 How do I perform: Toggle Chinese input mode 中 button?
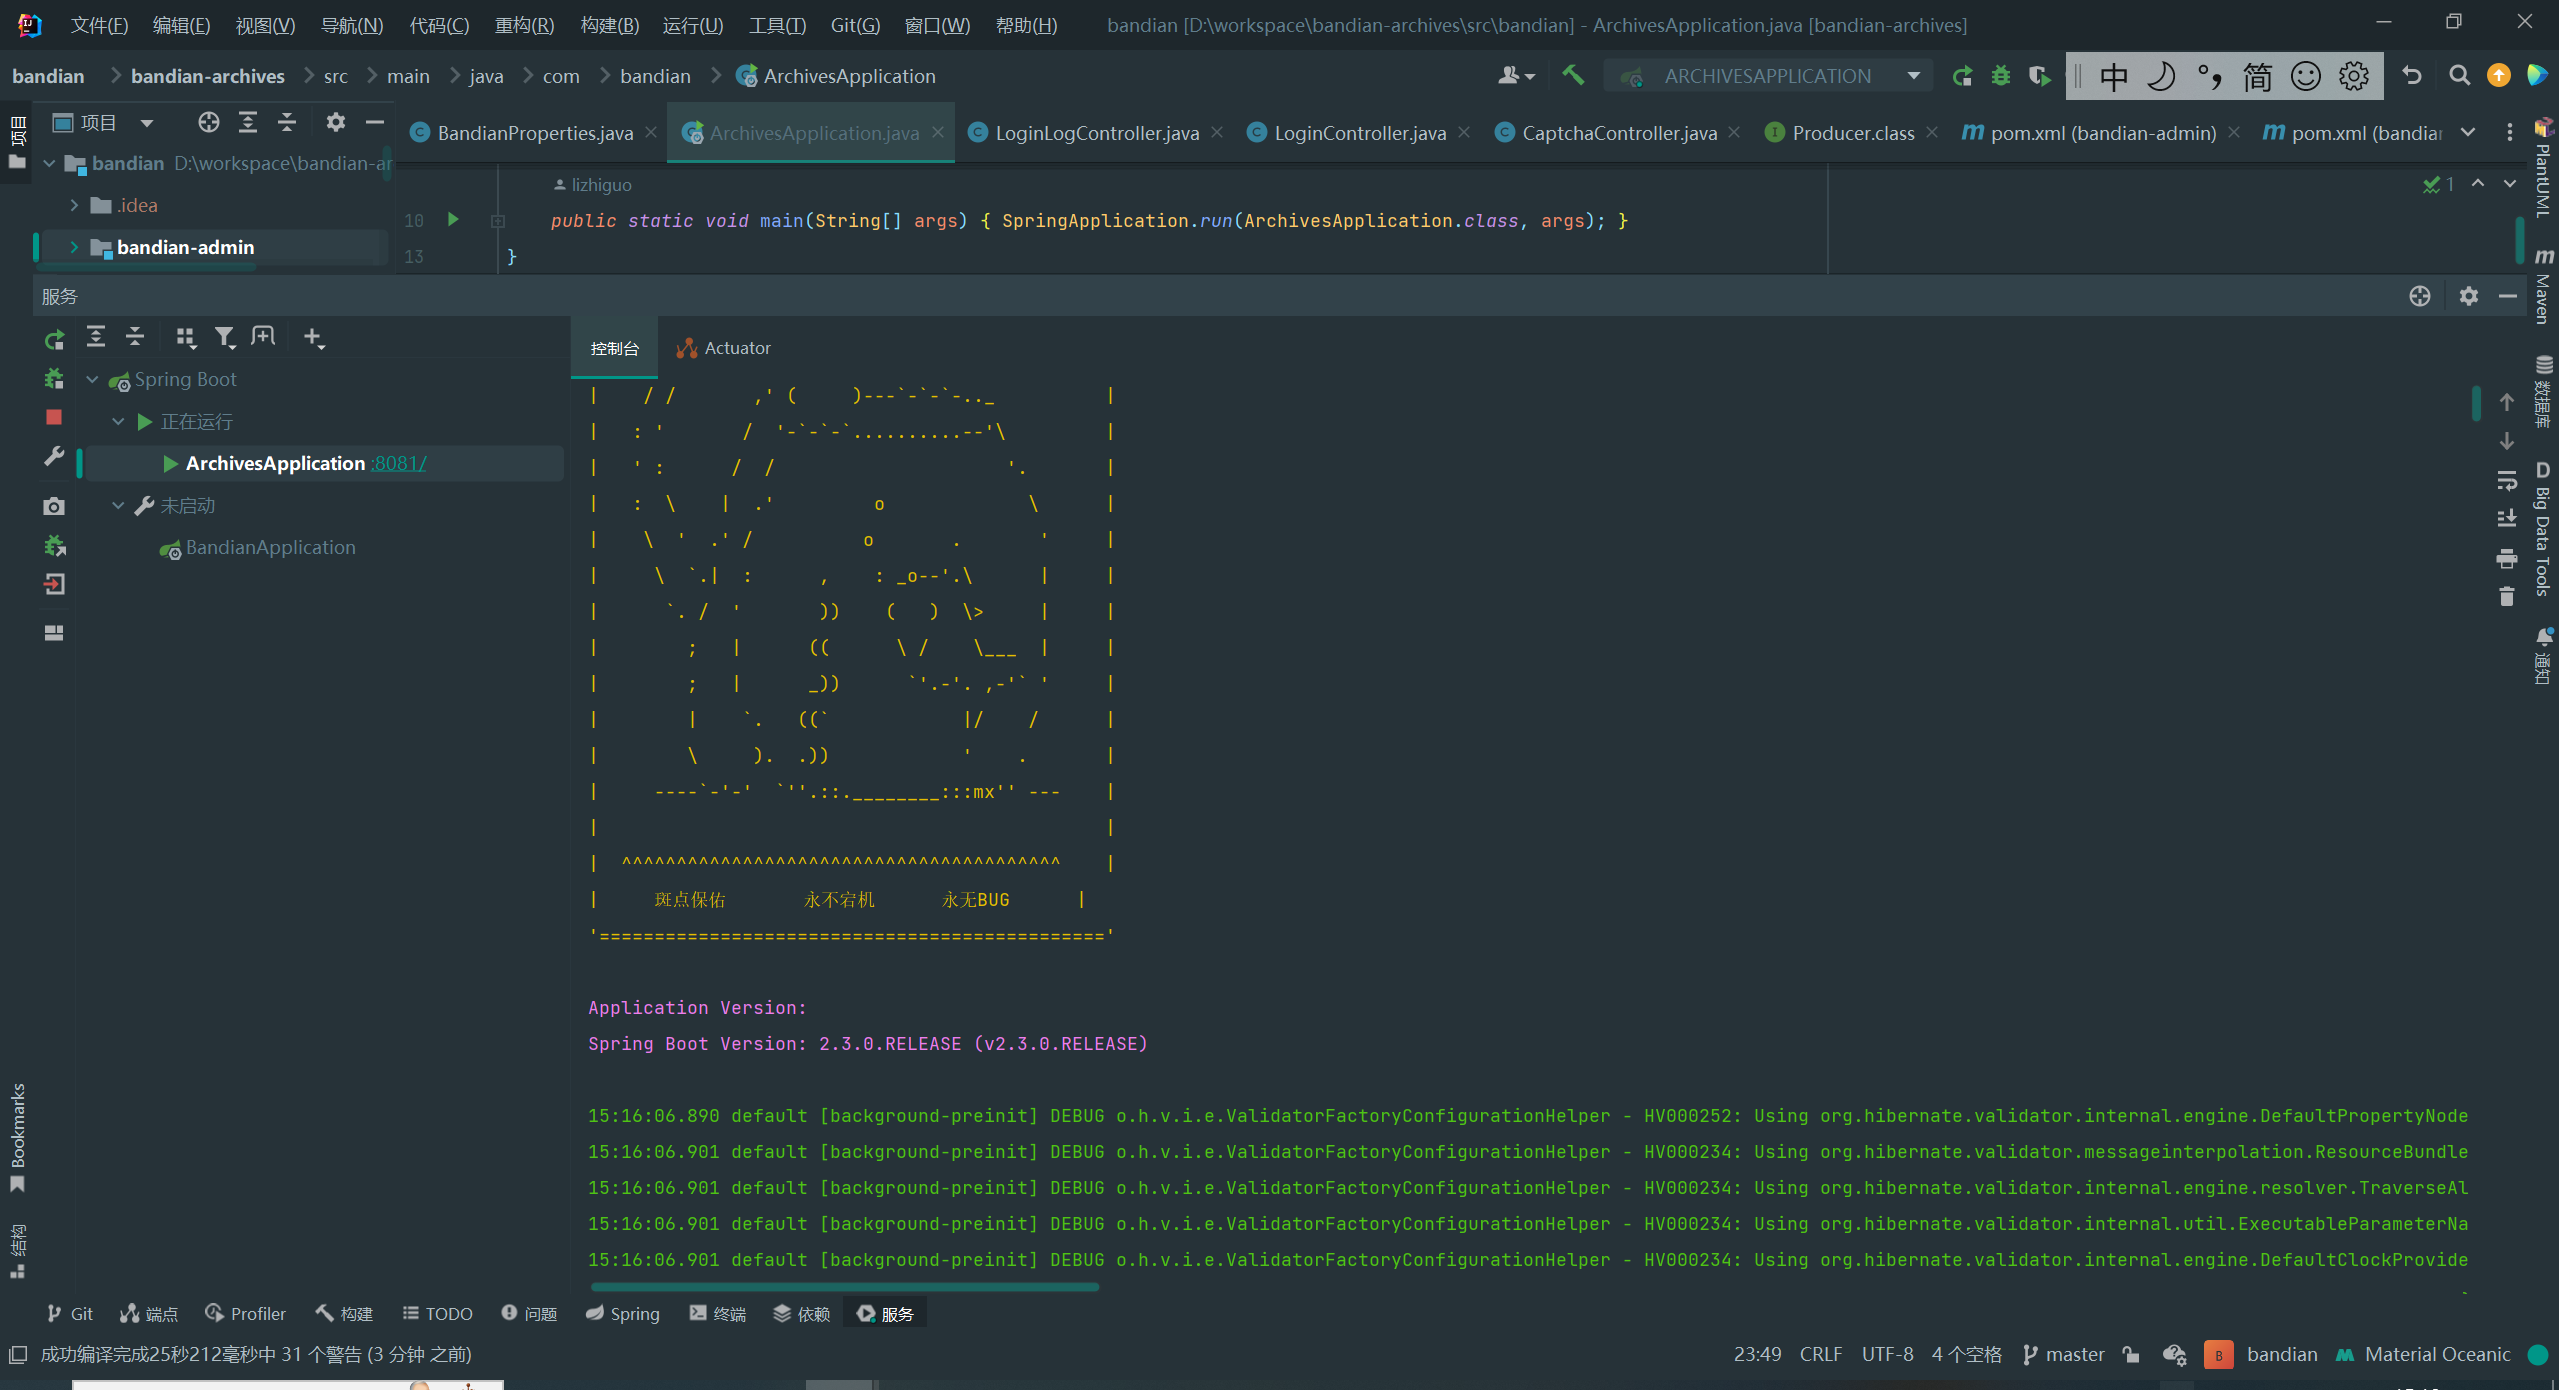(2113, 76)
